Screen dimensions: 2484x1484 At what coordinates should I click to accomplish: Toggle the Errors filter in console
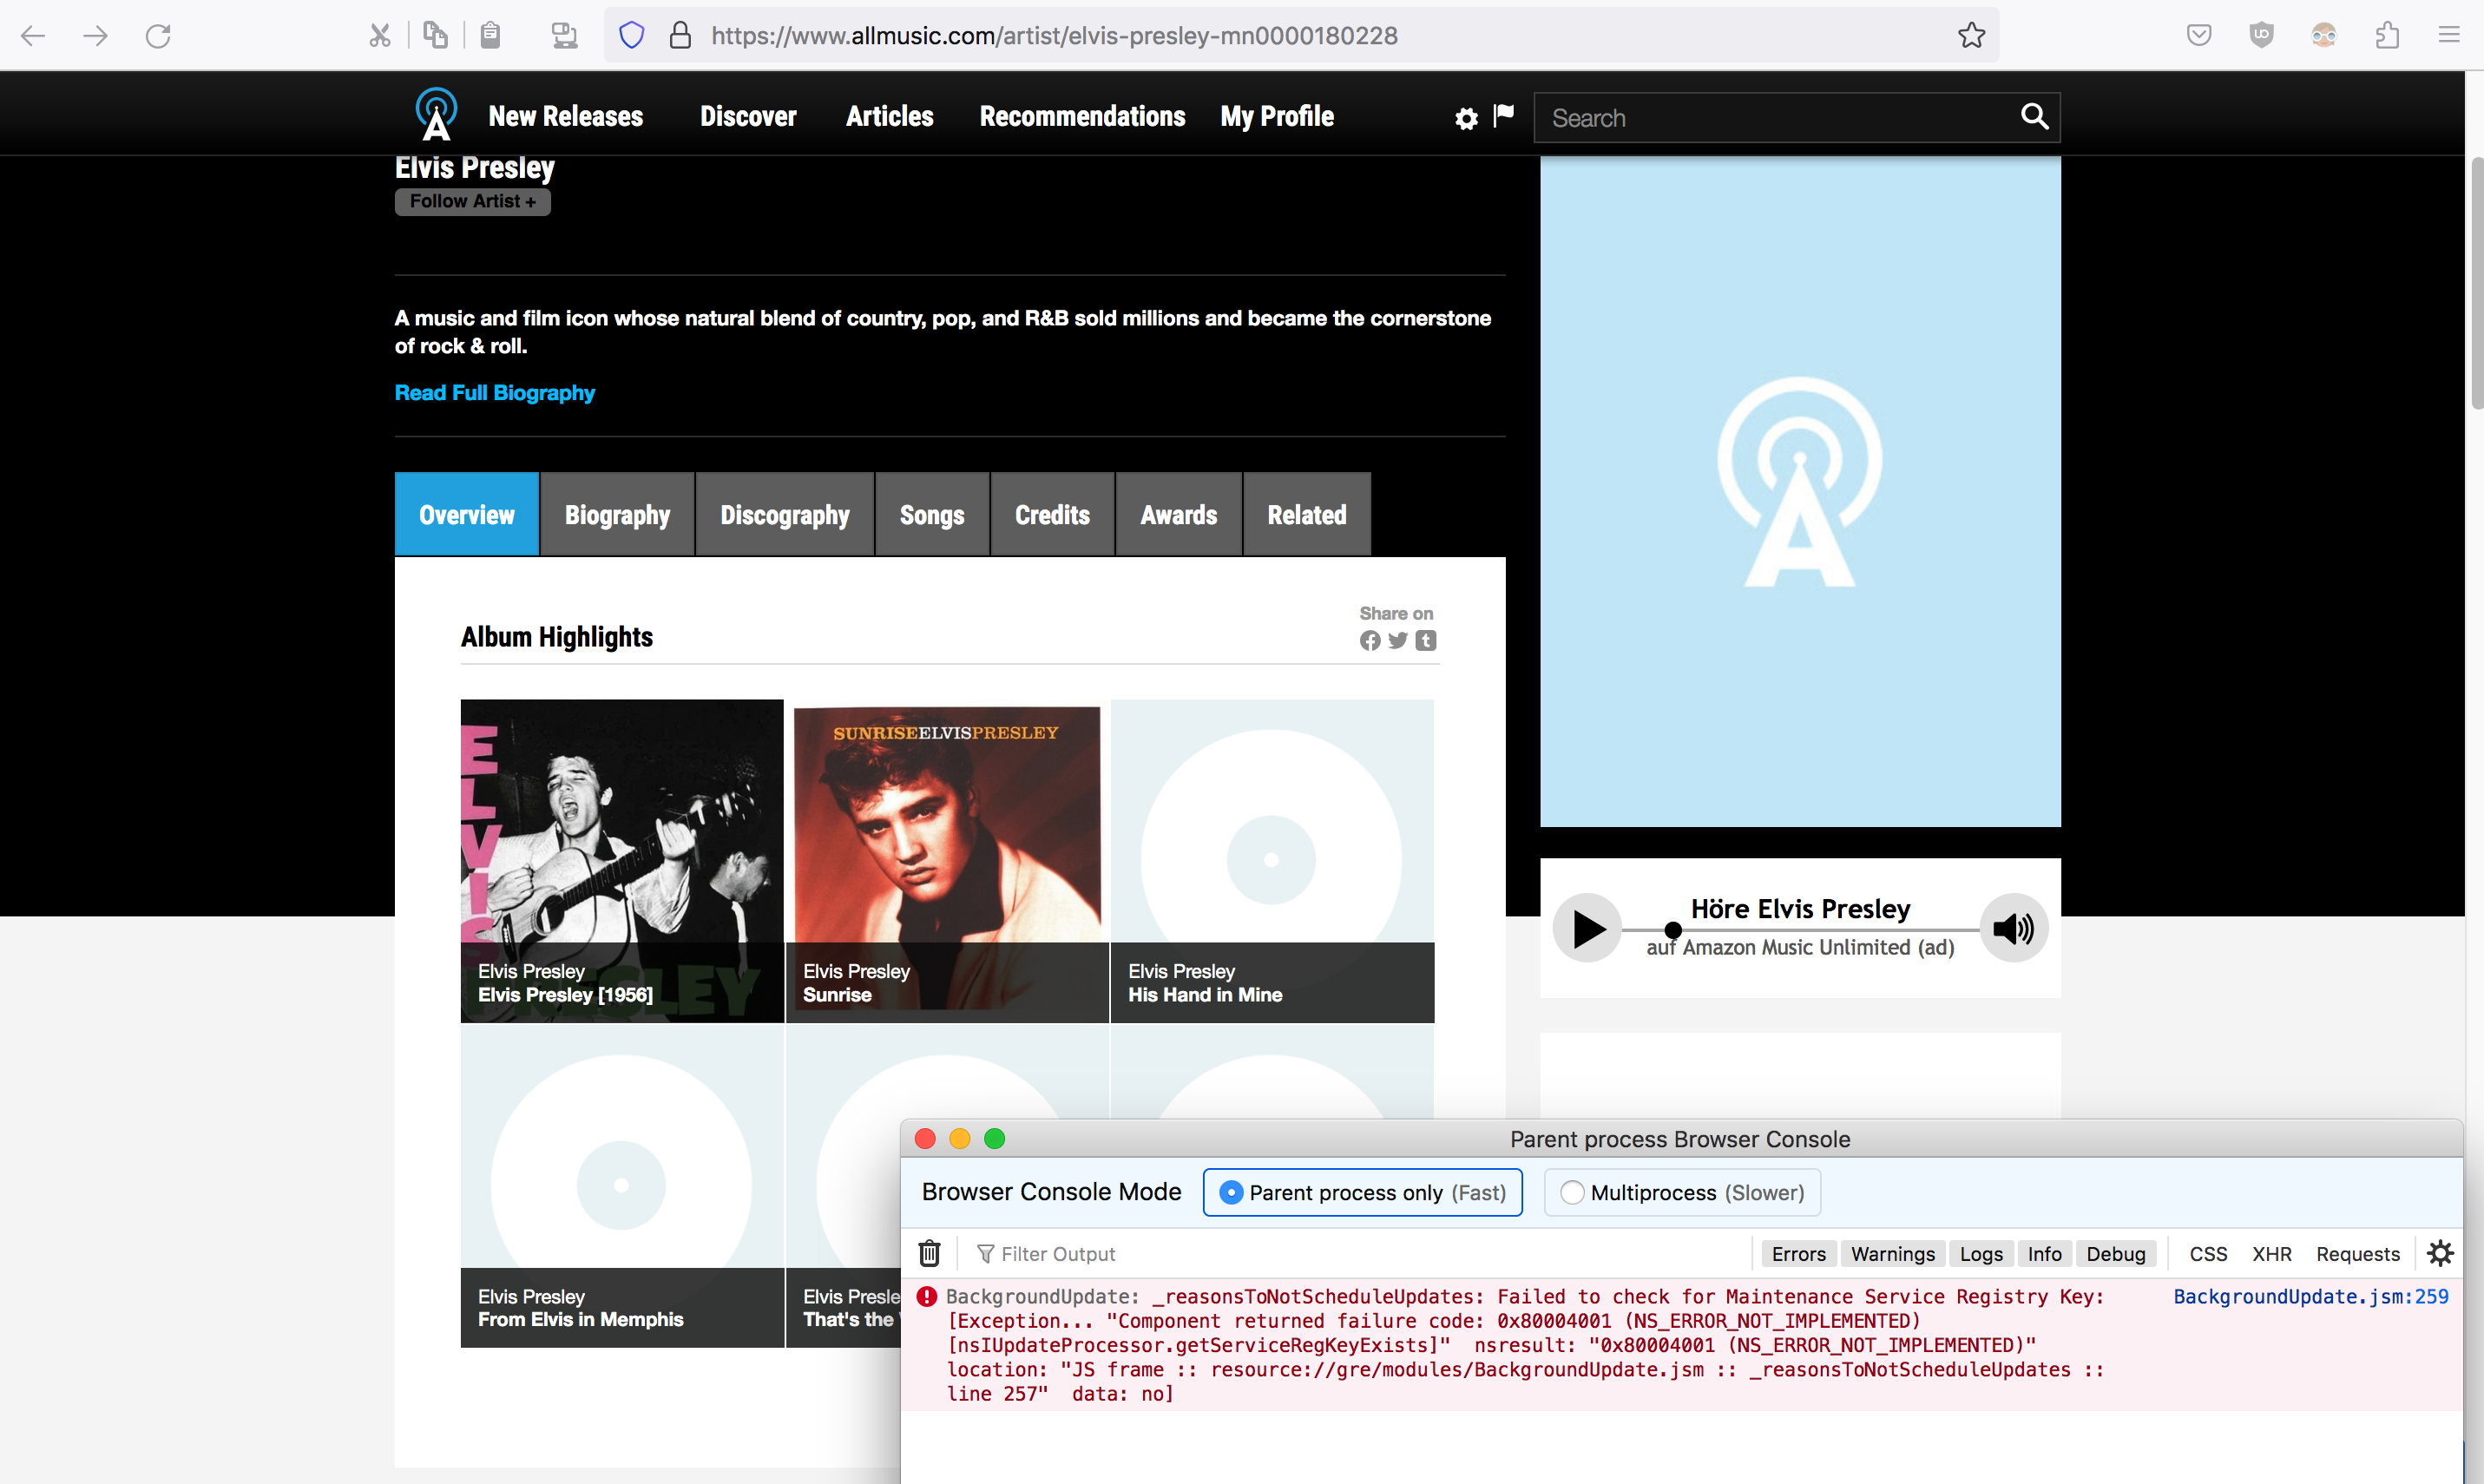point(1798,1253)
